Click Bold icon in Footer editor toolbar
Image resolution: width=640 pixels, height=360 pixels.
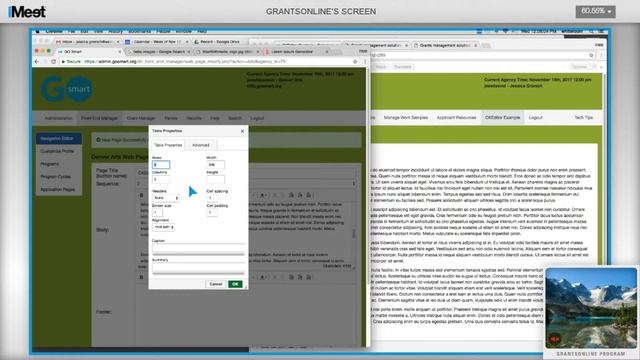click(x=142, y=277)
